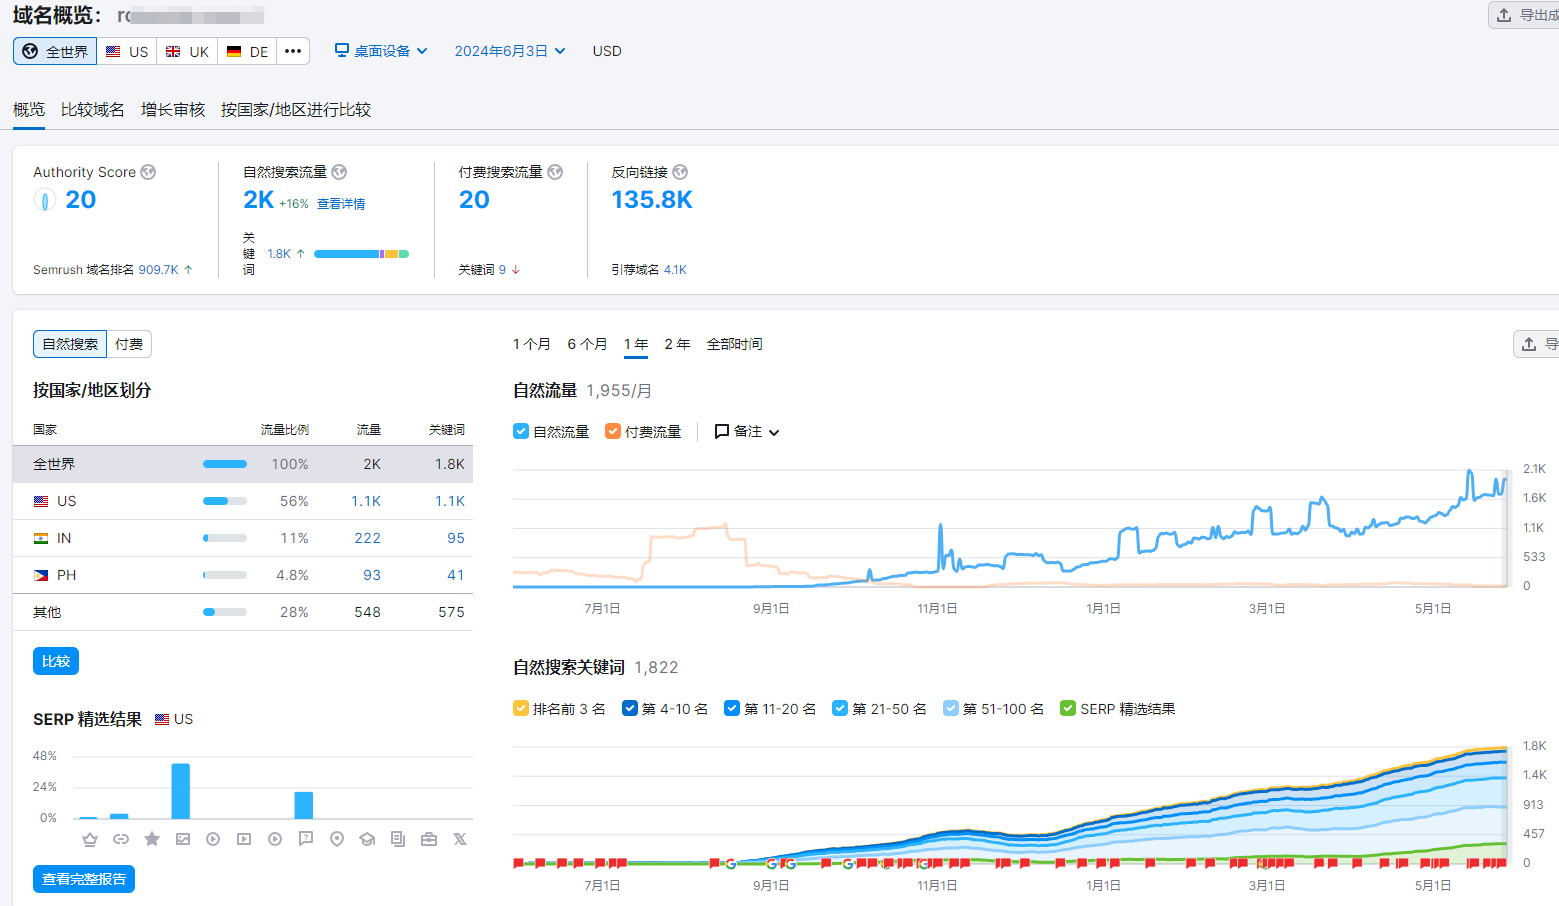Expand the 备注 notes dropdown
Image resolution: width=1559 pixels, height=906 pixels.
point(747,431)
